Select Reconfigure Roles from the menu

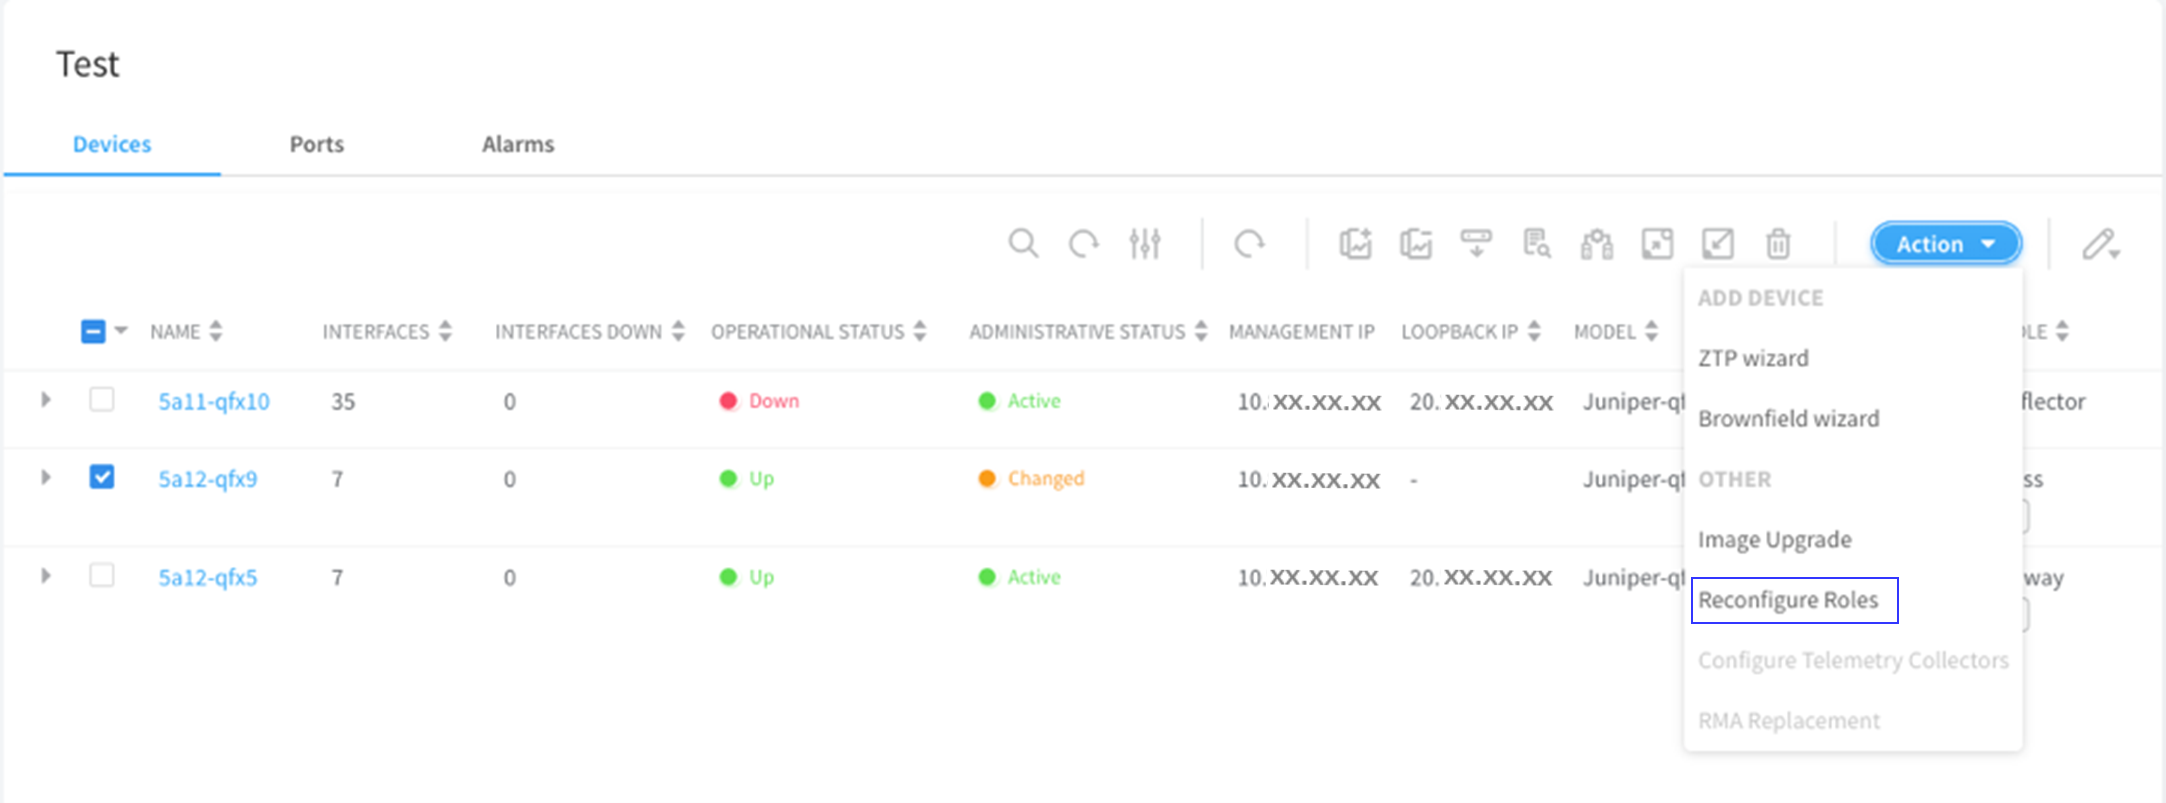[x=1788, y=600]
